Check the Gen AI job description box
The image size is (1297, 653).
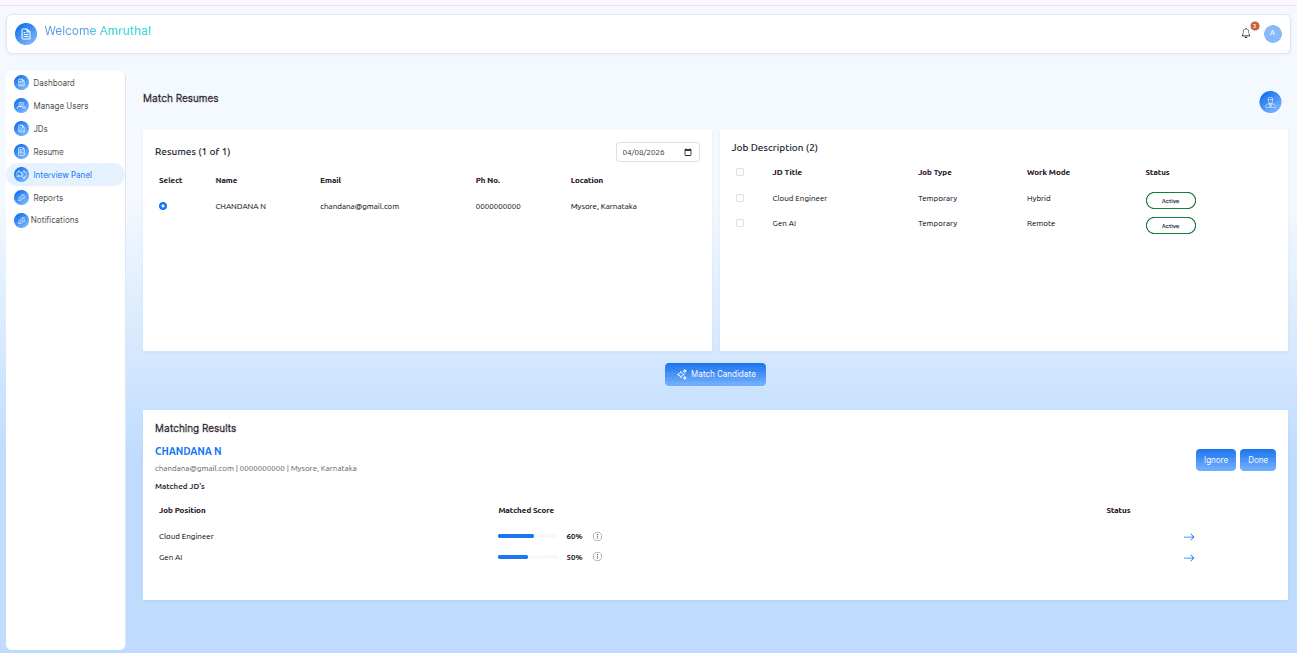coord(740,223)
